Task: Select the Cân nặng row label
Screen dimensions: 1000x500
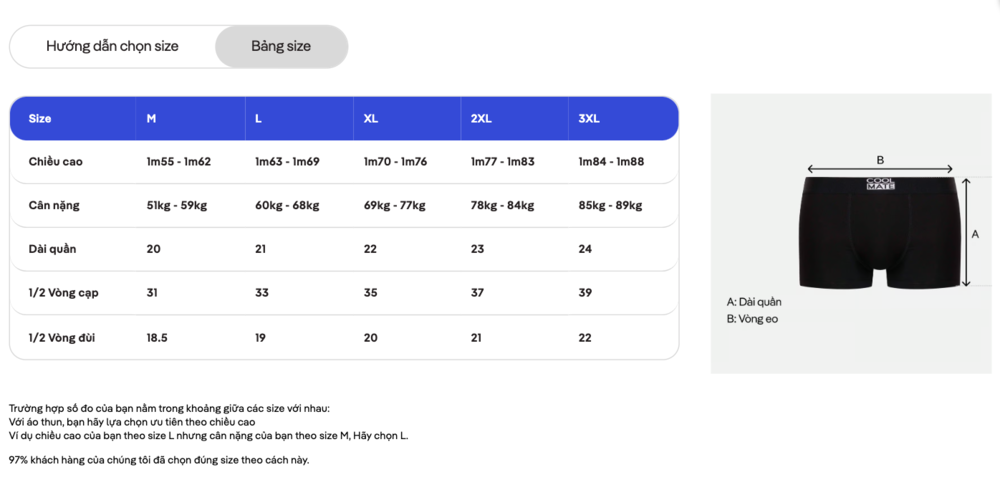Action: point(54,206)
